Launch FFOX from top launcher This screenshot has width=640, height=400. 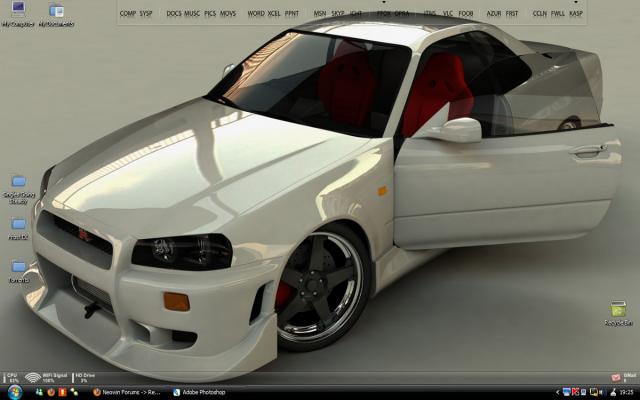pyautogui.click(x=384, y=13)
